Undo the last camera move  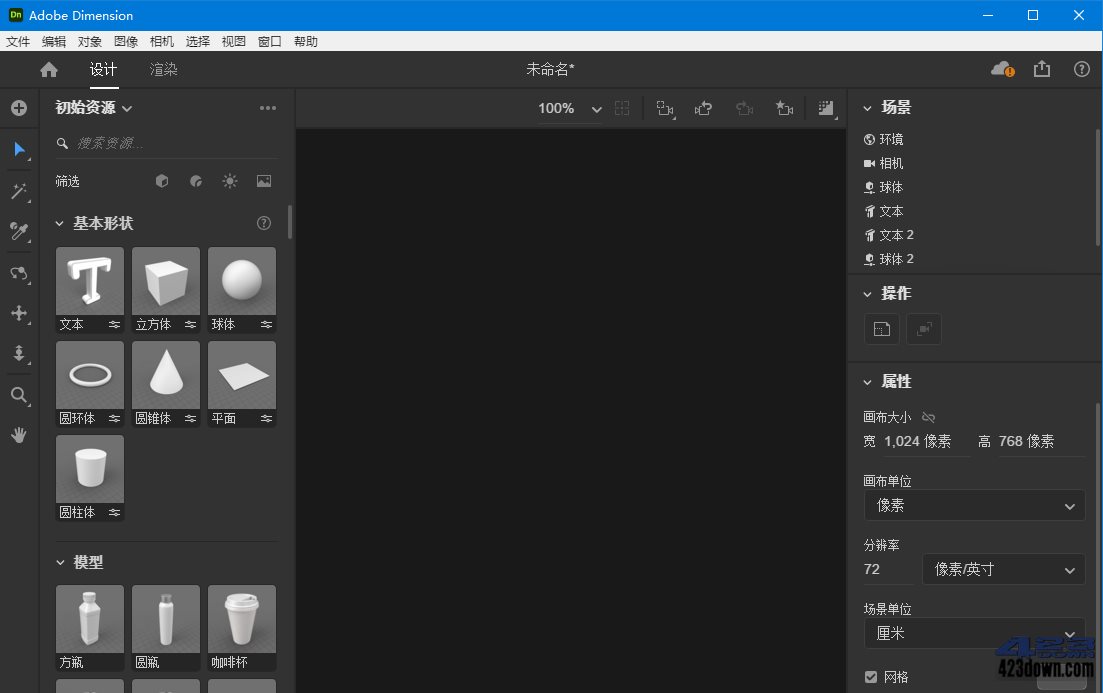[703, 108]
